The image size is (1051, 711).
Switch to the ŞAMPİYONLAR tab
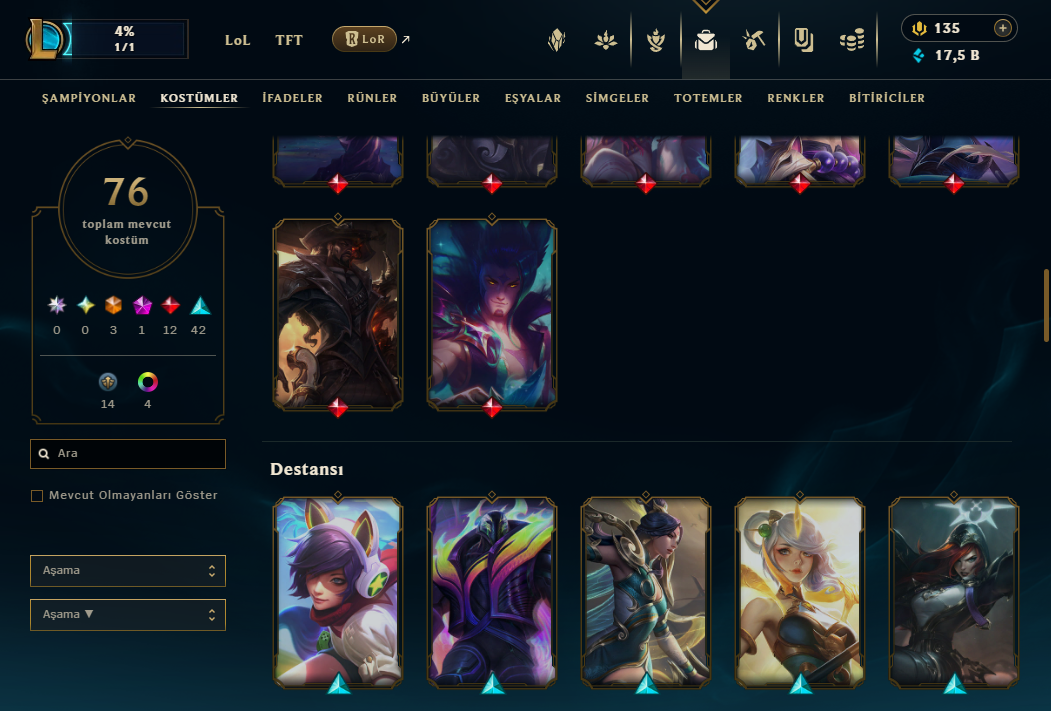coord(88,98)
